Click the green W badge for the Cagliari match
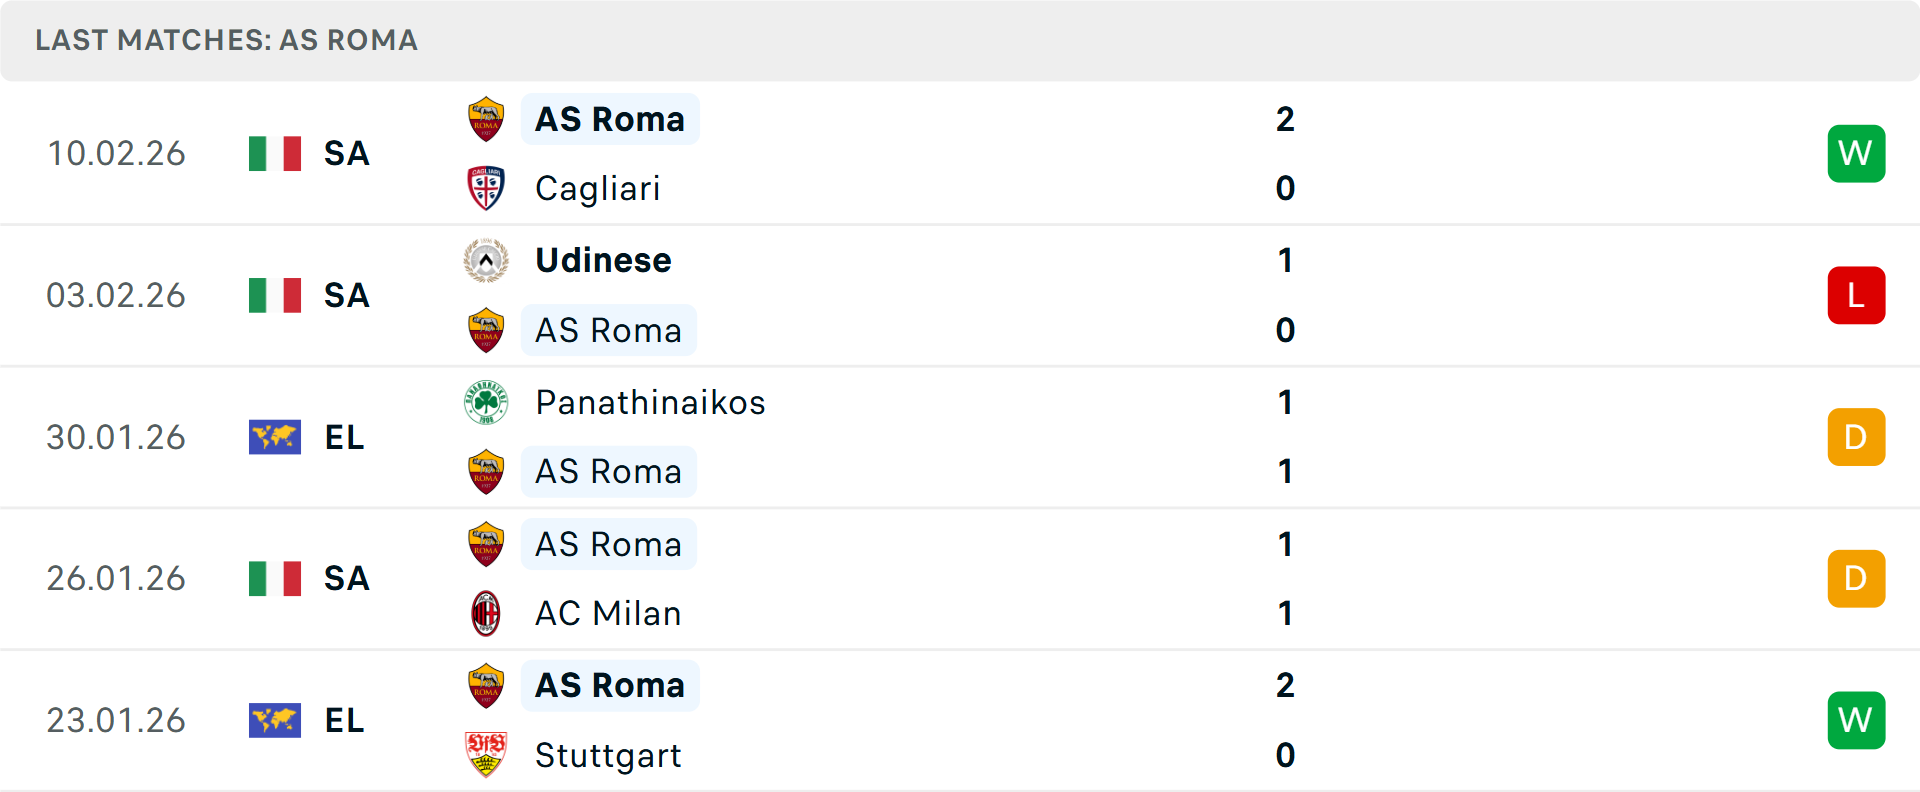 tap(1856, 153)
